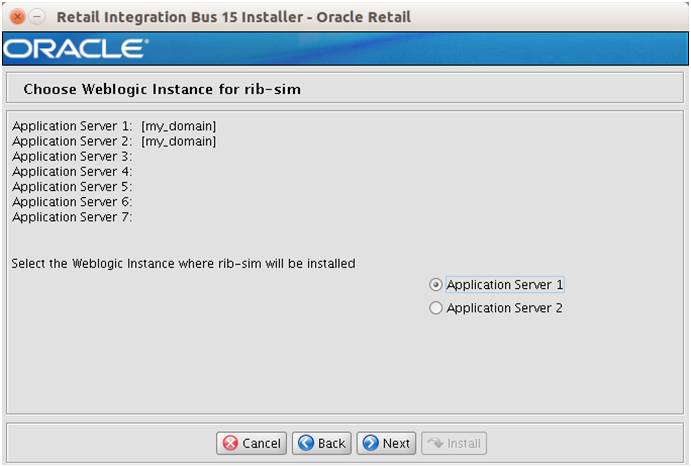Screen dimensions: 691x467
Task: Click the red X icon on Cancel
Action: pyautogui.click(x=230, y=443)
